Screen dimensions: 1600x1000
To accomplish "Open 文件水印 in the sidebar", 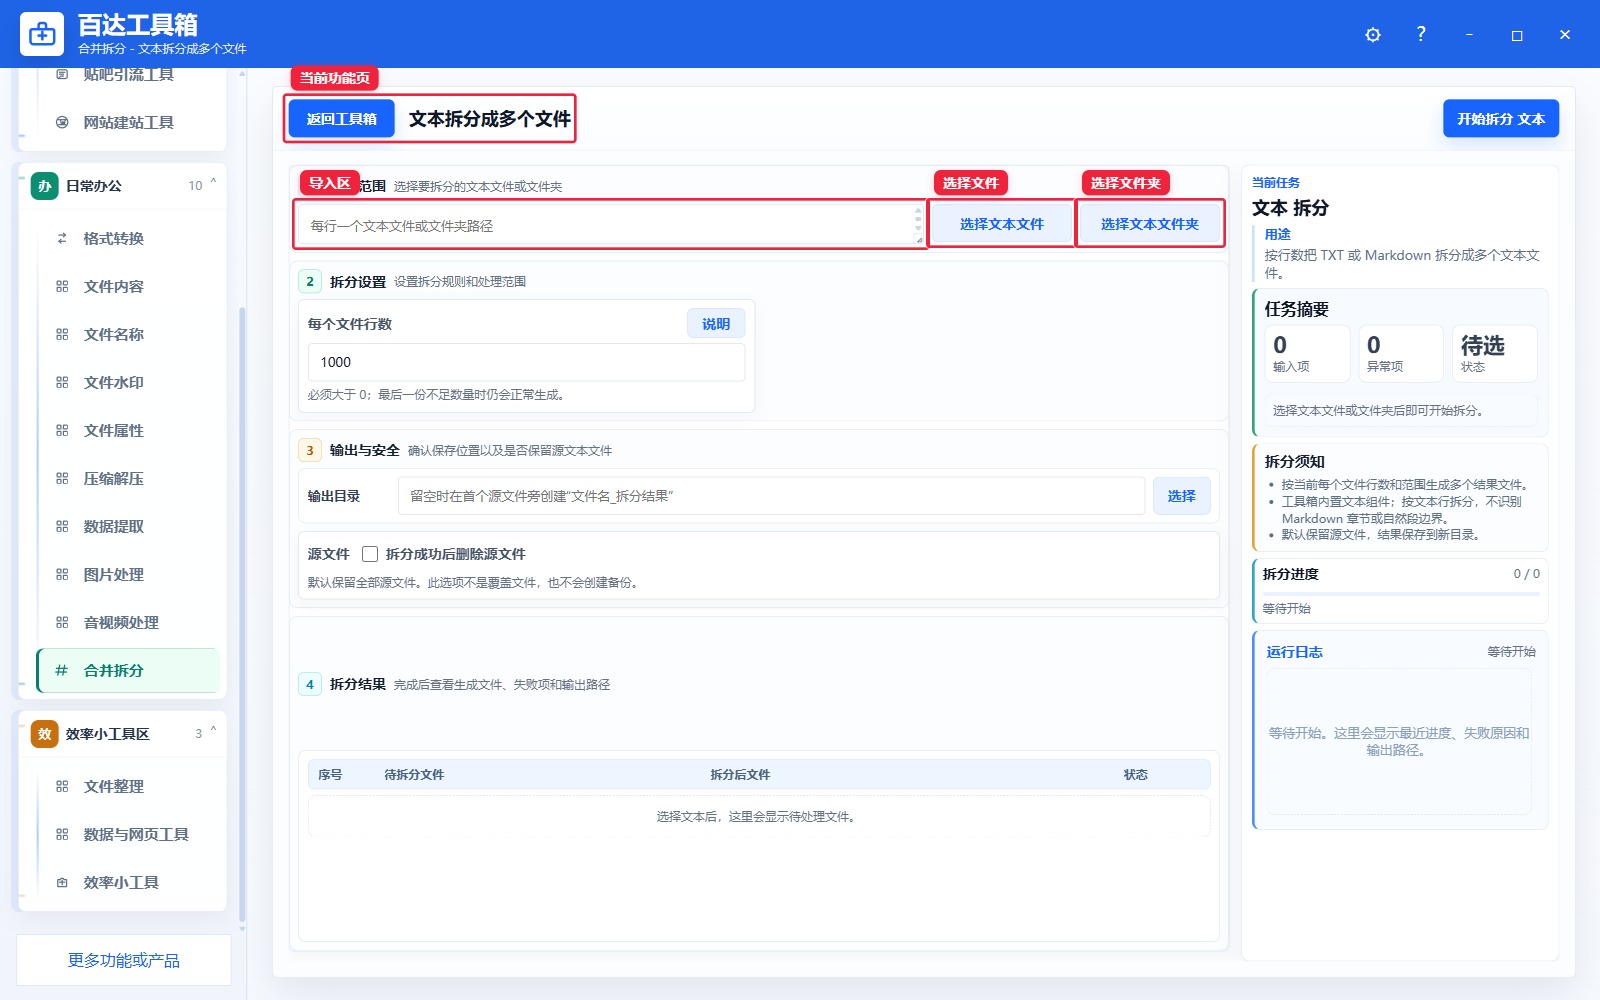I will click(128, 382).
